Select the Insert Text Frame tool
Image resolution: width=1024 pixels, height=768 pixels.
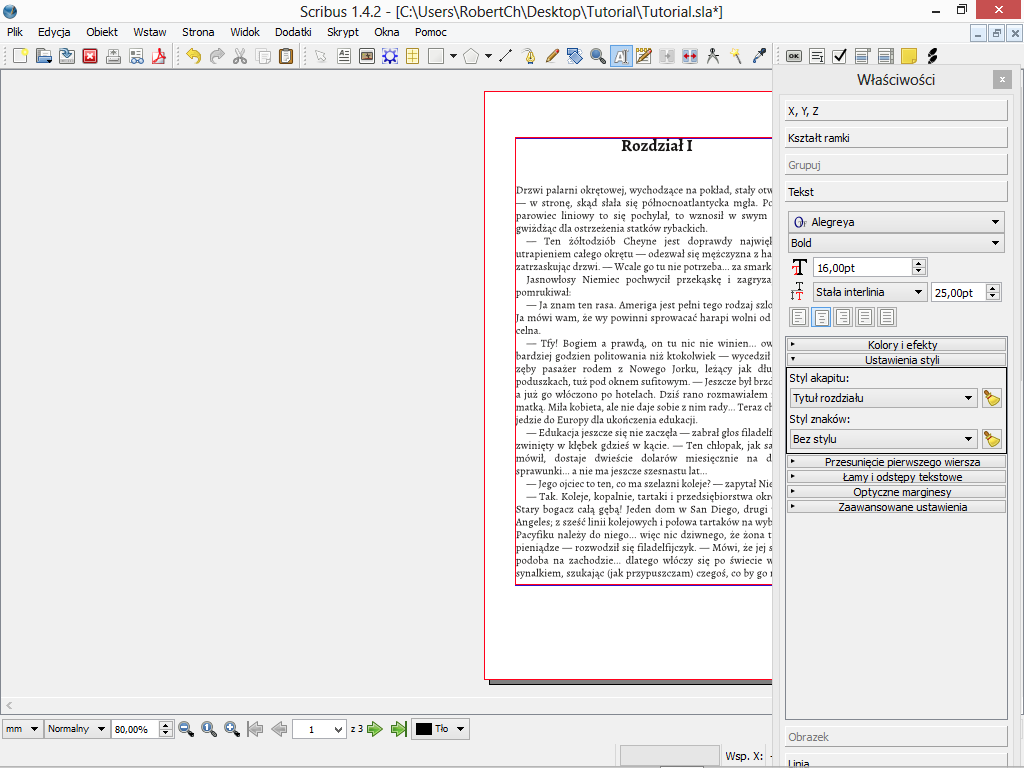coord(344,56)
